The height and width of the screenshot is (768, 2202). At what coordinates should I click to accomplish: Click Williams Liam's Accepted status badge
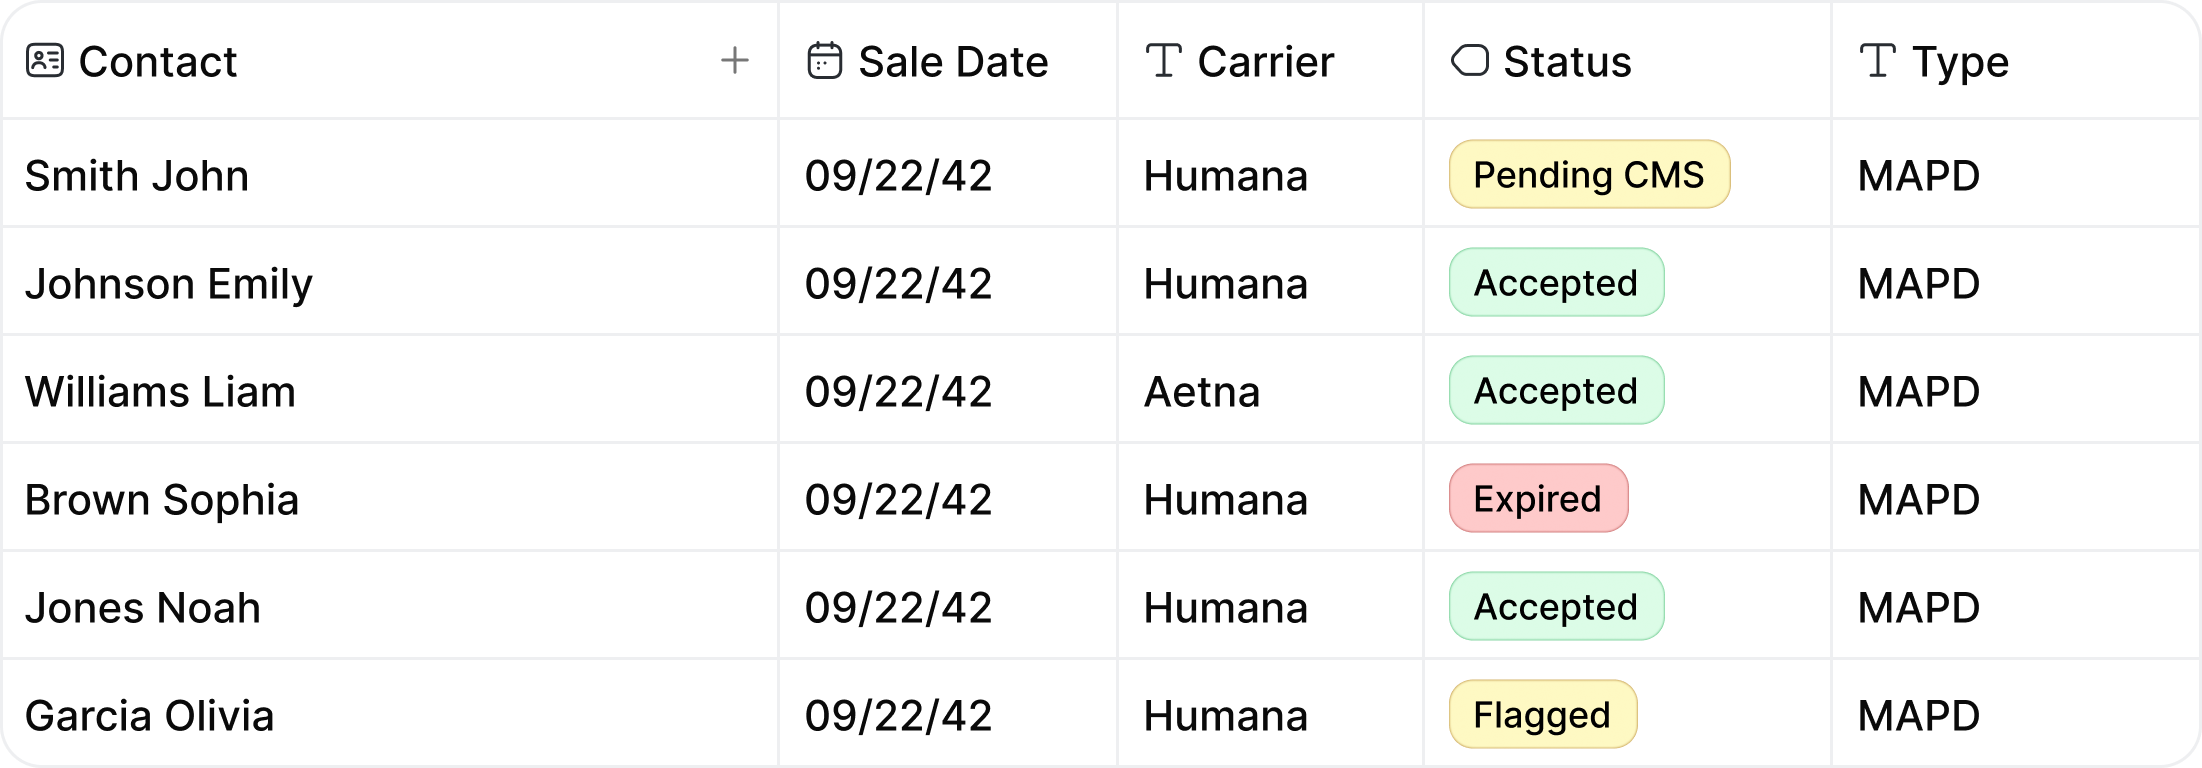click(1556, 391)
